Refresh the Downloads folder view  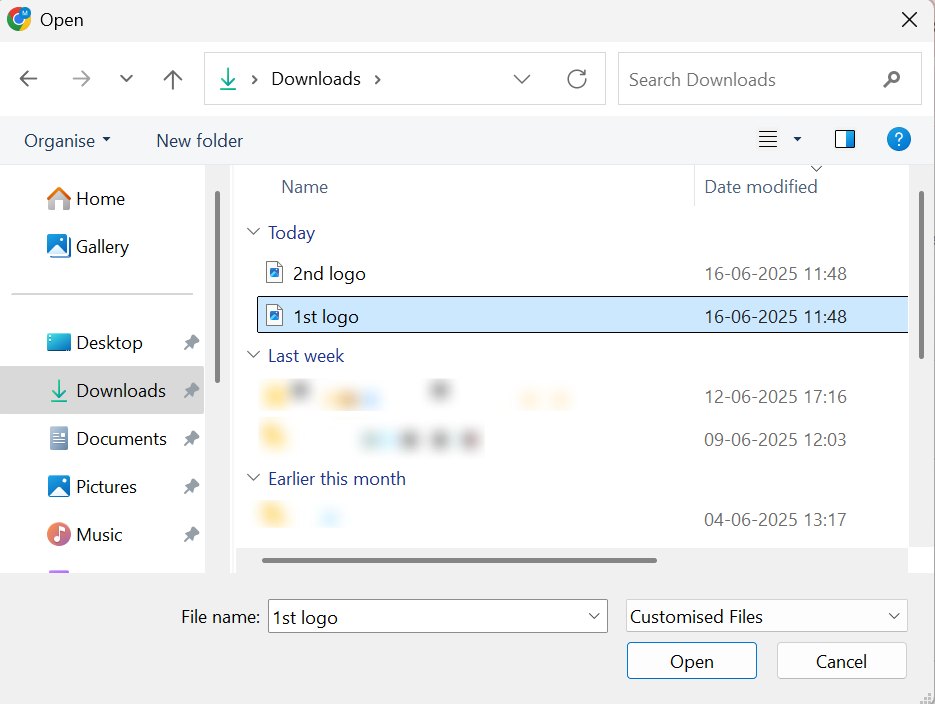[x=577, y=80]
